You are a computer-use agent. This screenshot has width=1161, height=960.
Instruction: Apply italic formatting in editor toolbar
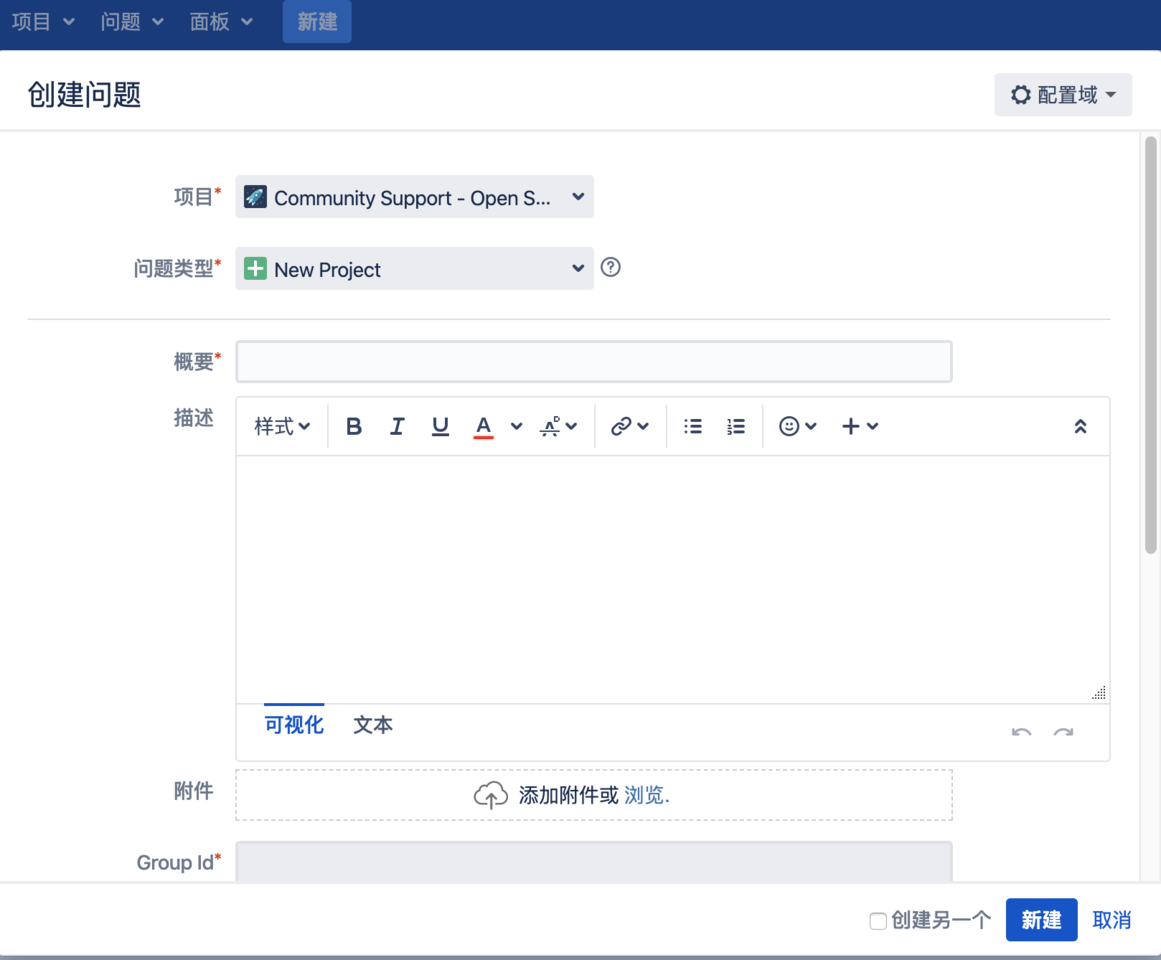pos(397,426)
